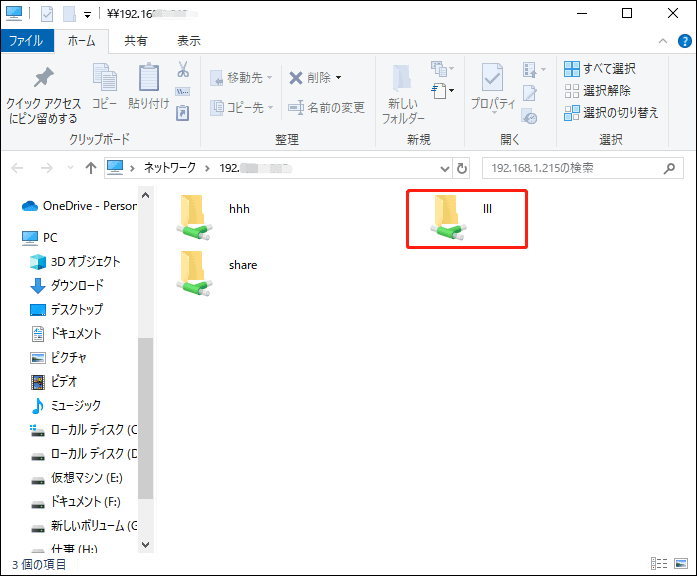This screenshot has height=576, width=697.
Task: Open 3D オブジェクト in navigation pane
Action: click(x=75, y=261)
